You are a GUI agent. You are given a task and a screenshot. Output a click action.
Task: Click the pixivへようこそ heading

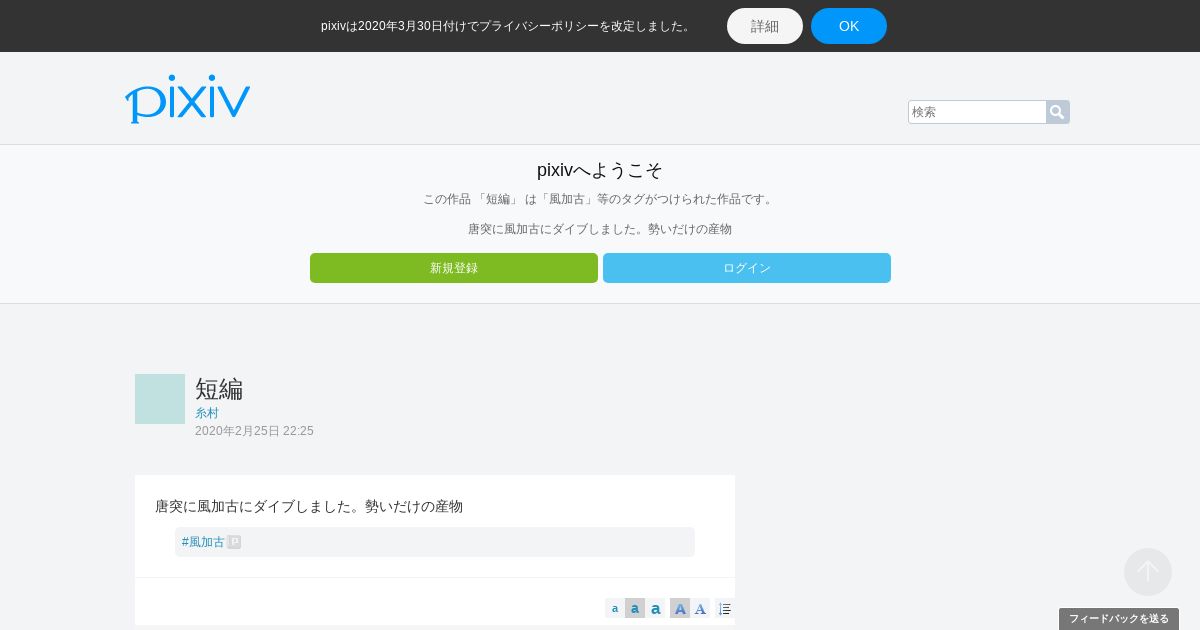[600, 170]
